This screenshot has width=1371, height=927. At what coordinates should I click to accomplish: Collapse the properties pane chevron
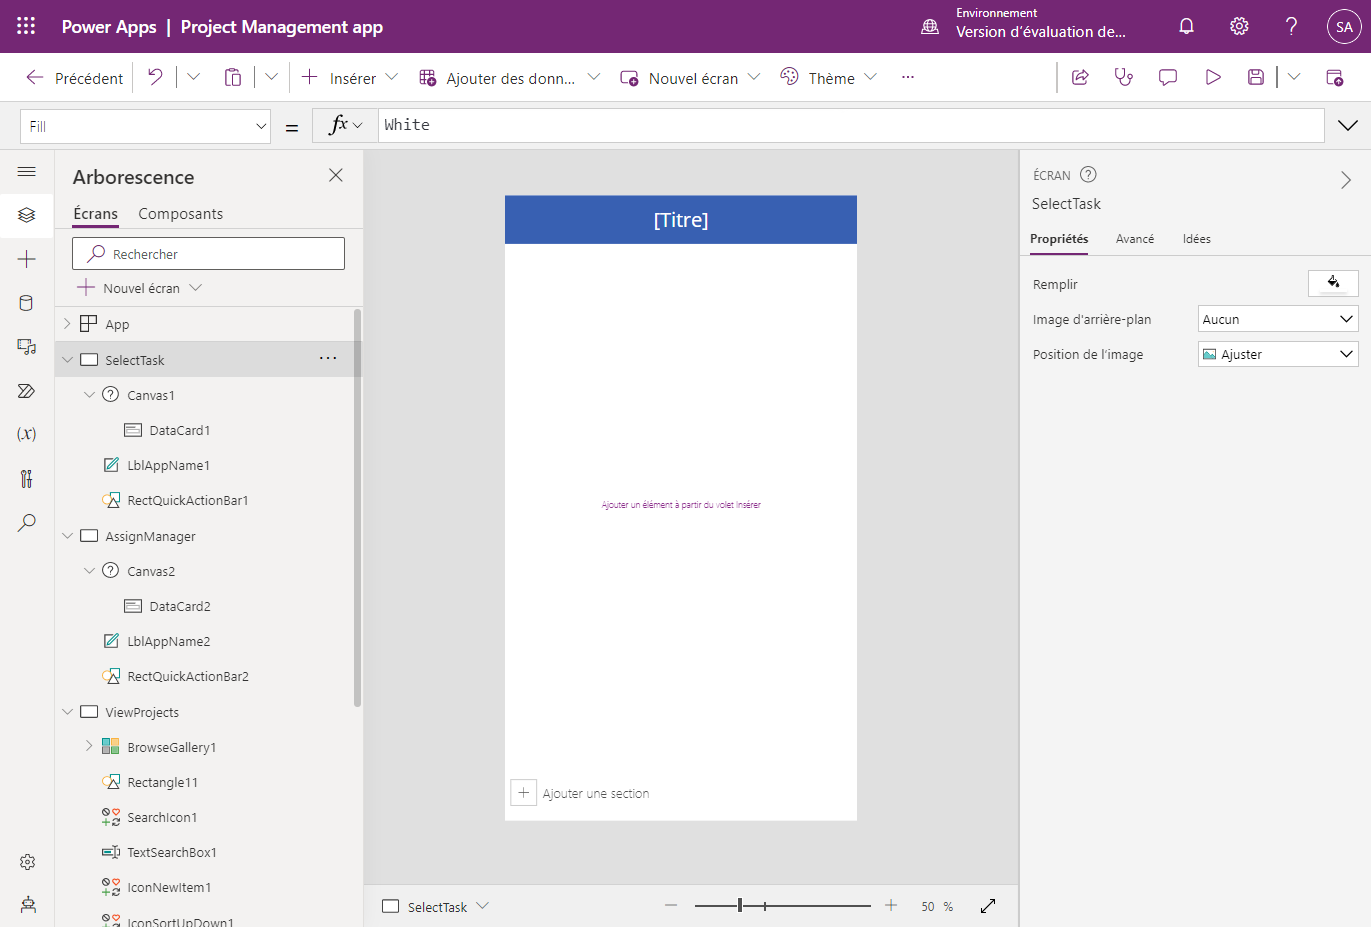tap(1346, 180)
